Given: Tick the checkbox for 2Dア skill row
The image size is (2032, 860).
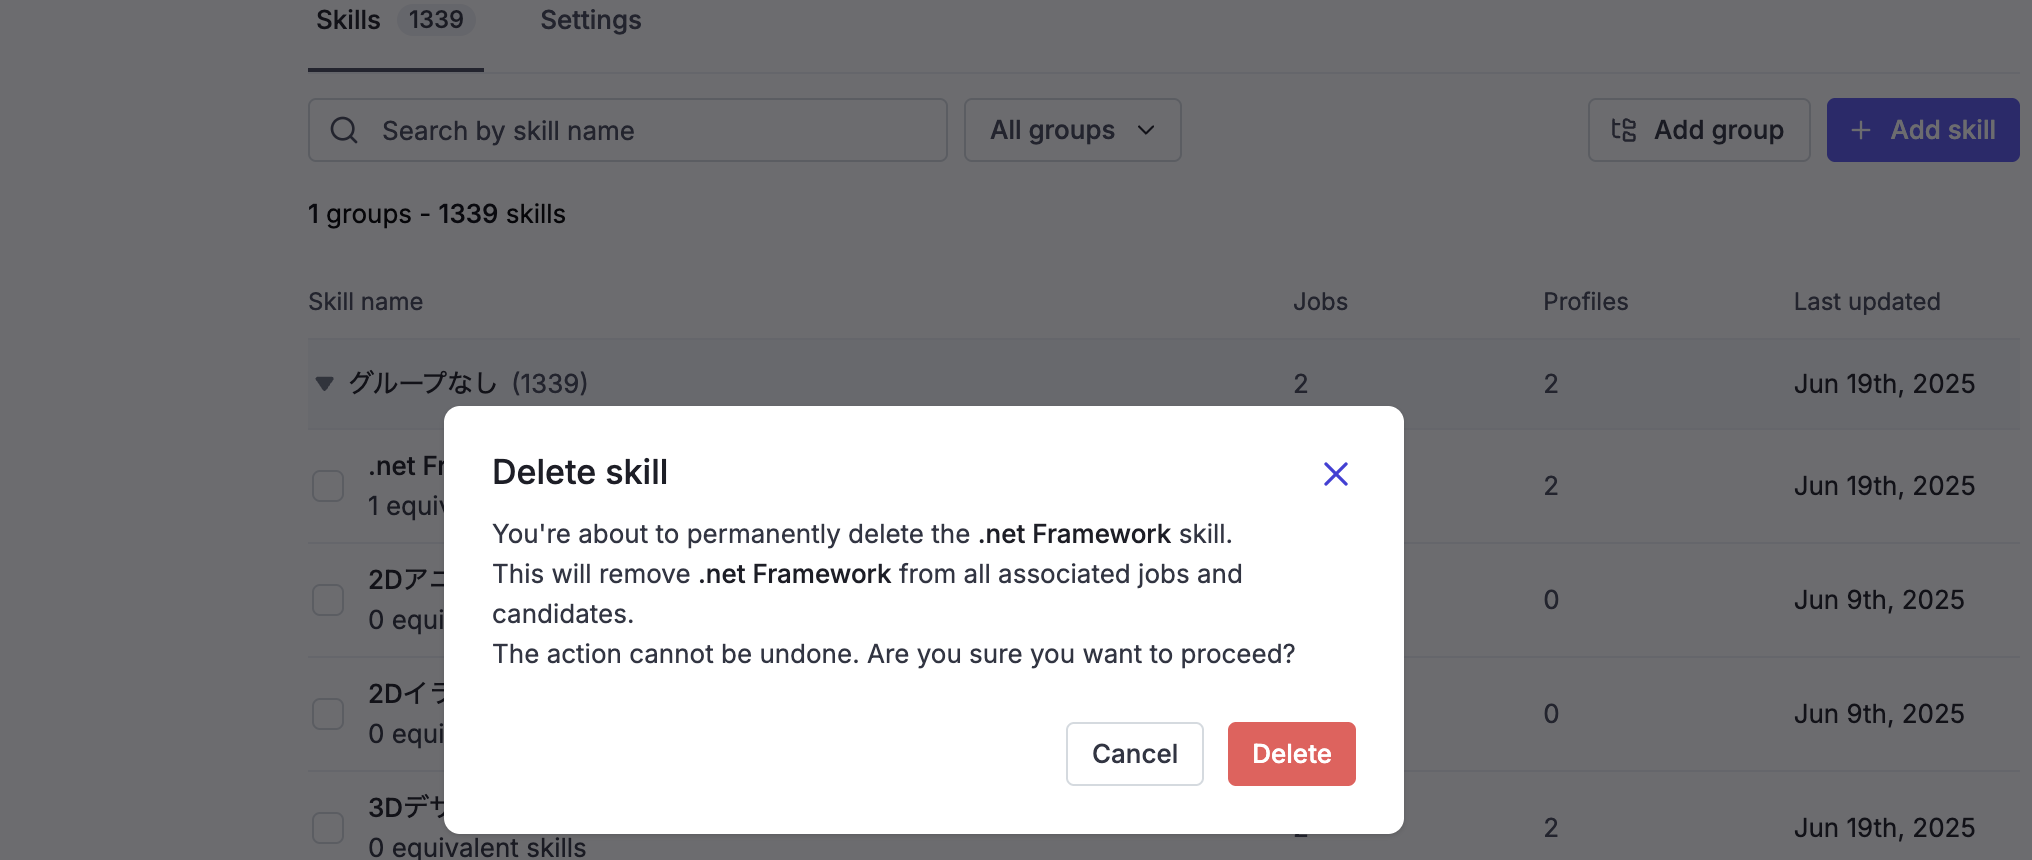Looking at the screenshot, I should (328, 600).
